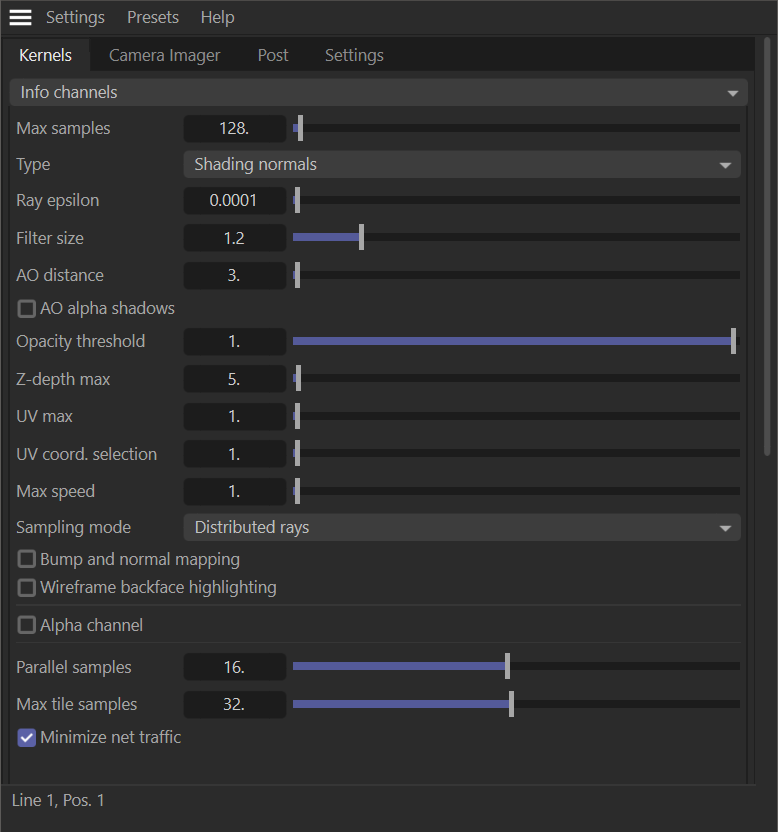Image resolution: width=778 pixels, height=832 pixels.
Task: Click the Max samples value field
Action: [234, 128]
